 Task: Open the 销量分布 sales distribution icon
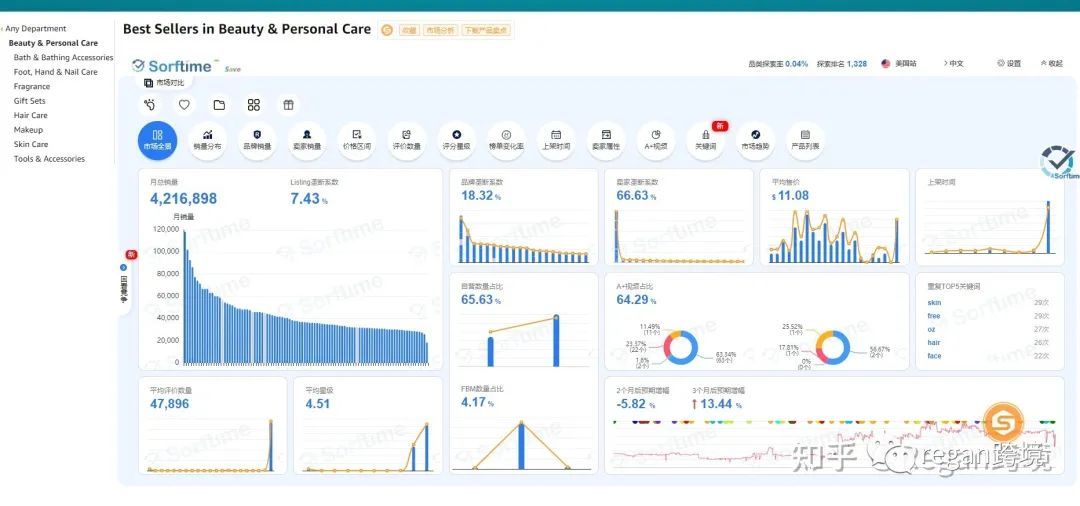[x=207, y=140]
